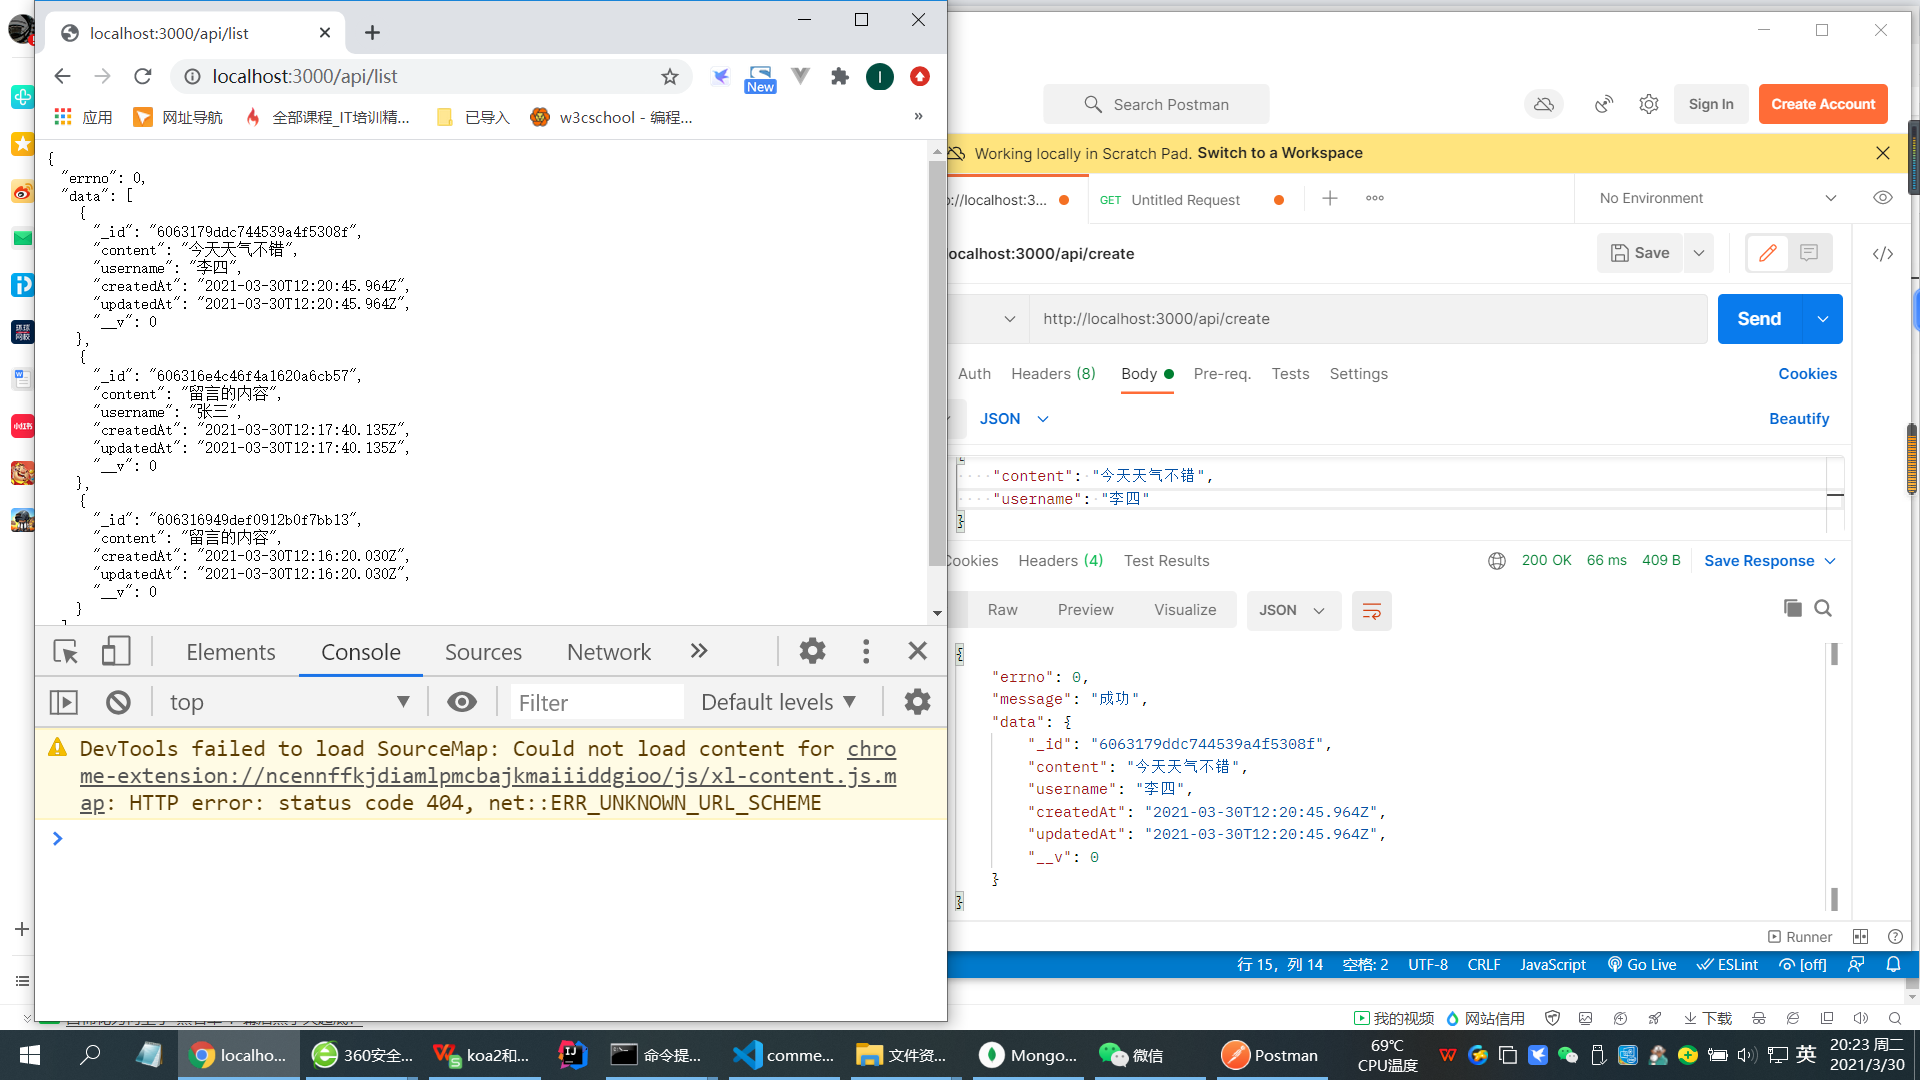The image size is (1920, 1080).
Task: Click the Postman request URL field
Action: click(x=1368, y=319)
